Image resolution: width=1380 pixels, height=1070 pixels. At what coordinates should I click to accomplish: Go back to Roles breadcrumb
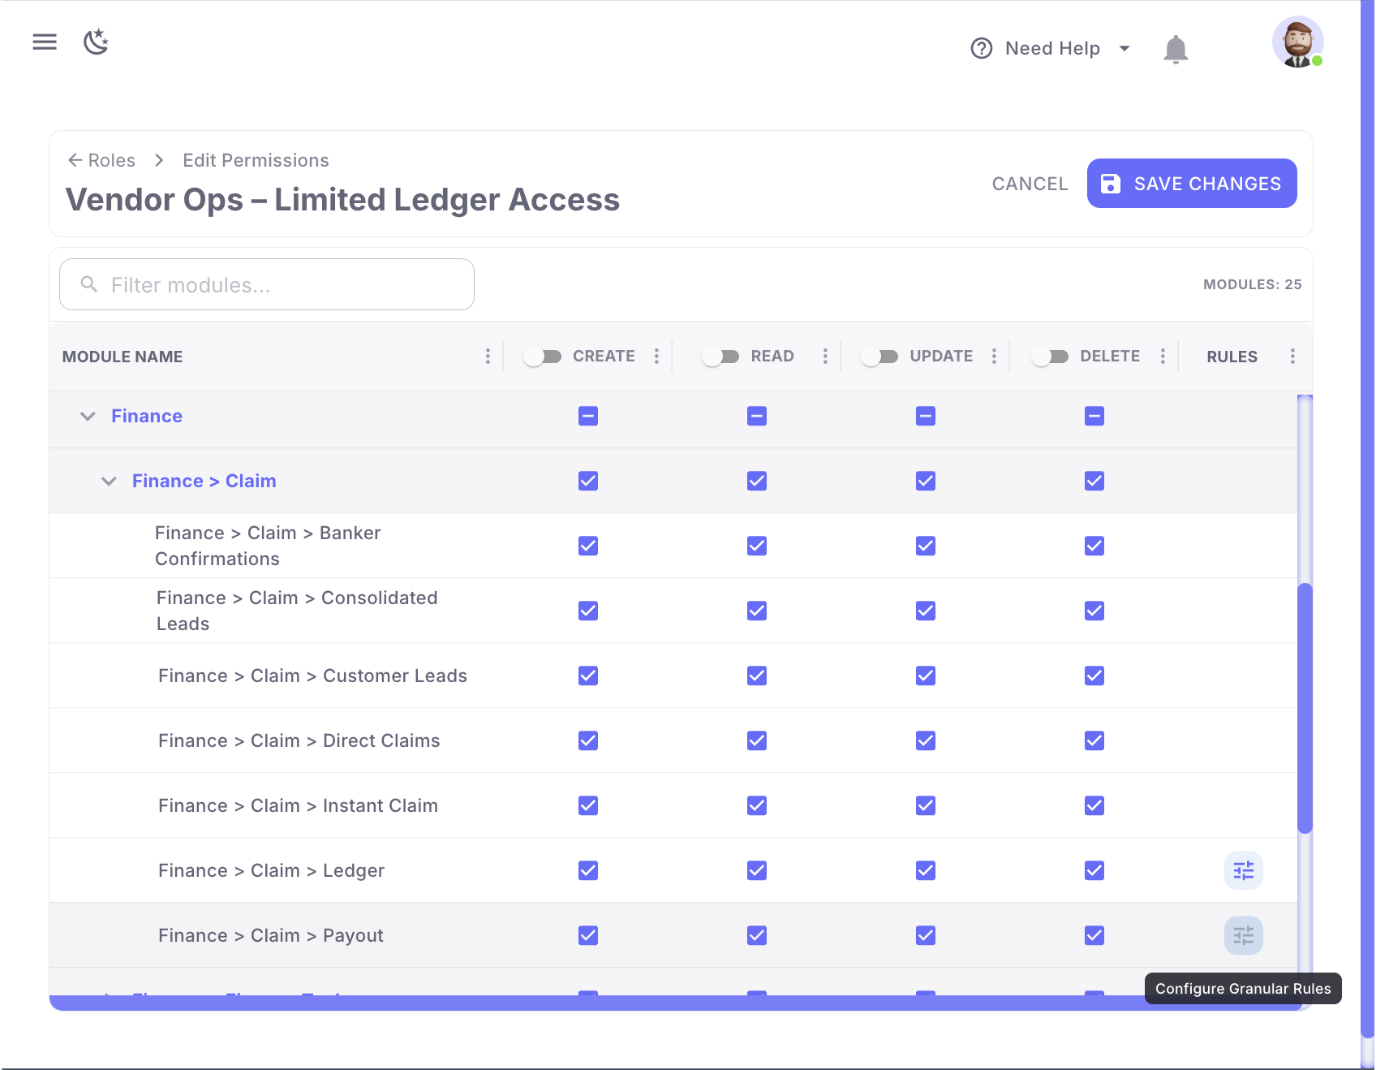coord(101,161)
